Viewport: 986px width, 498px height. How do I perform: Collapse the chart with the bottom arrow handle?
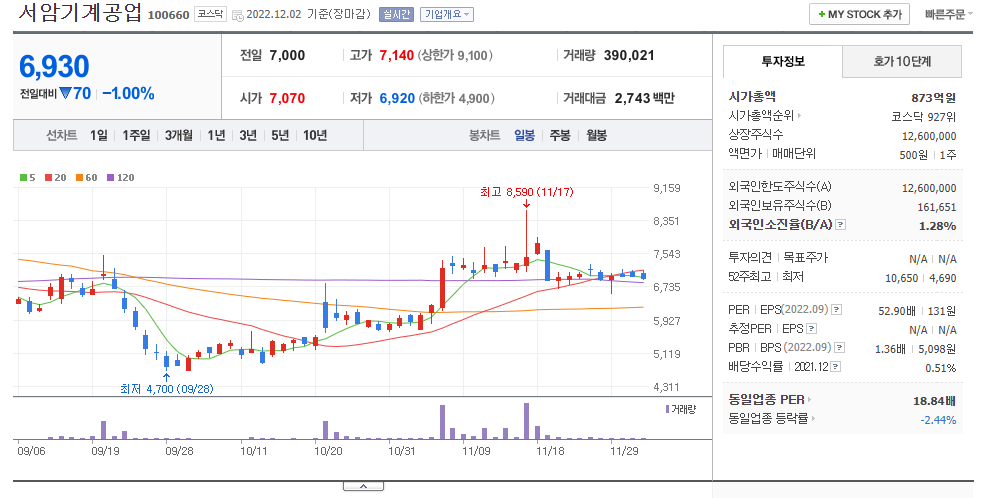363,486
